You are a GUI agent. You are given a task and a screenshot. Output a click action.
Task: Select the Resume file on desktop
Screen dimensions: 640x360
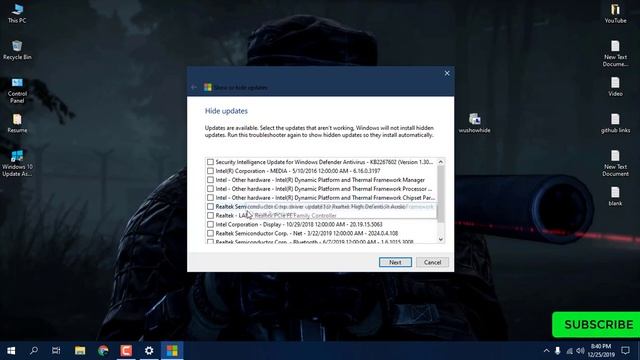pyautogui.click(x=17, y=123)
